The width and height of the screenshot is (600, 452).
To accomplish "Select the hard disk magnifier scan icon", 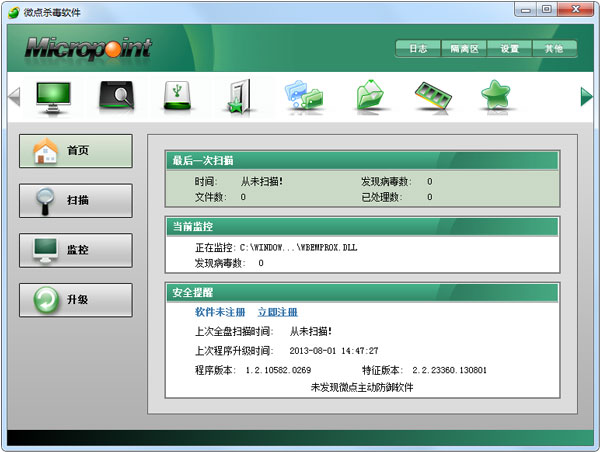I will [x=117, y=96].
